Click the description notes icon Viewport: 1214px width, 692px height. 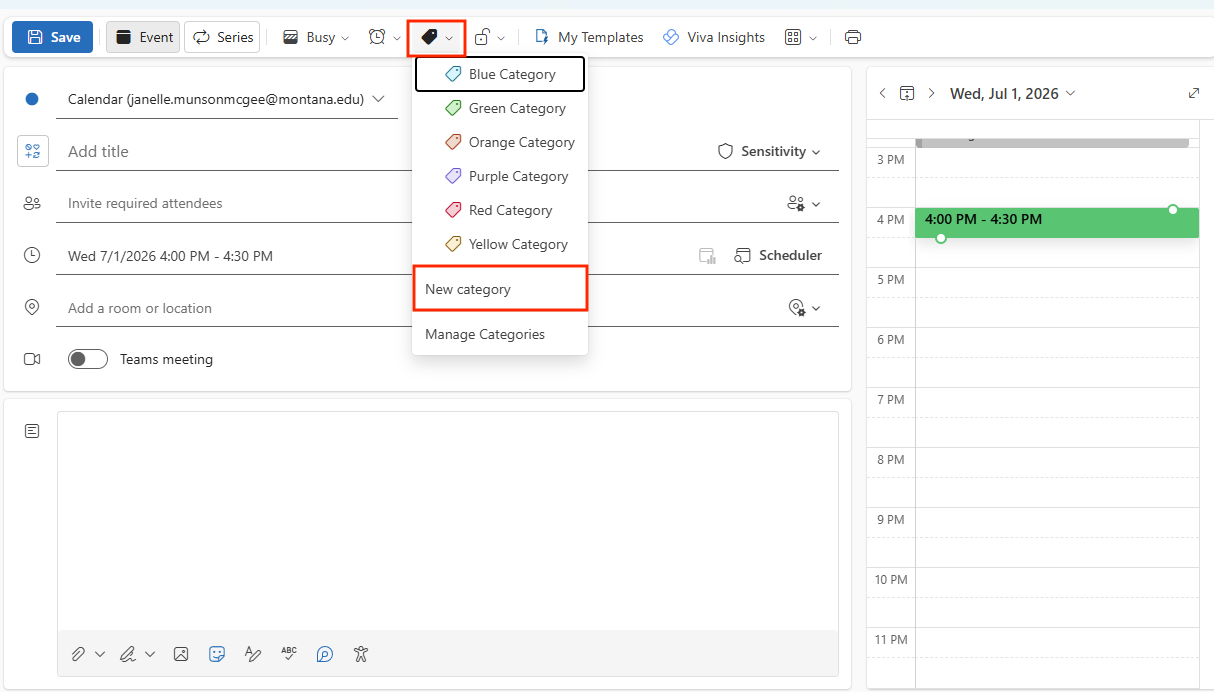(32, 431)
